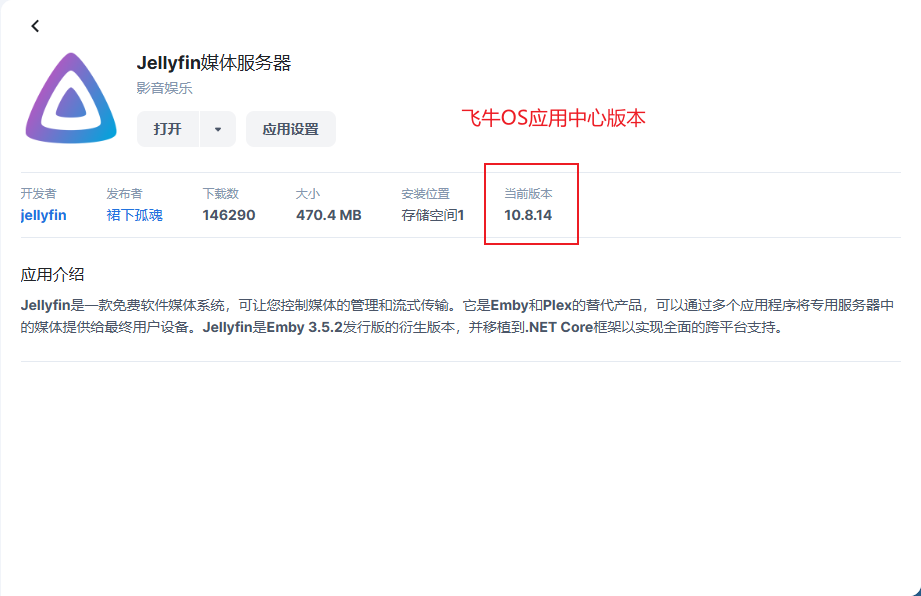Expand the dropdown arrow beside 打开
The height and width of the screenshot is (596, 921).
[218, 129]
